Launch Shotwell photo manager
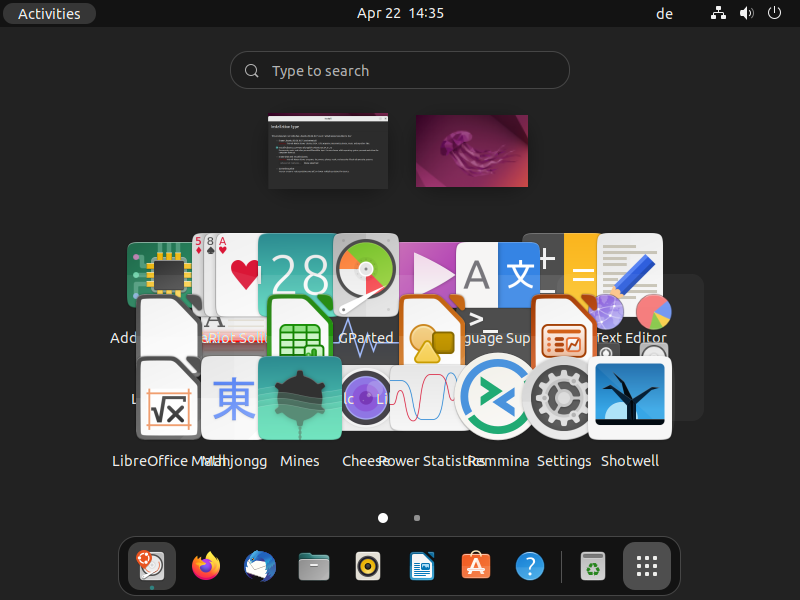The image size is (800, 600). pos(630,398)
